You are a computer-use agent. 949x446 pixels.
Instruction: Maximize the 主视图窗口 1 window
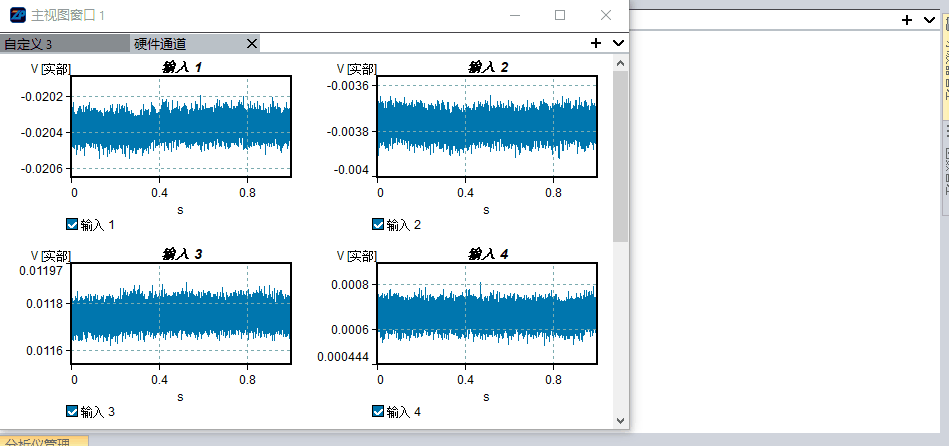tap(560, 15)
